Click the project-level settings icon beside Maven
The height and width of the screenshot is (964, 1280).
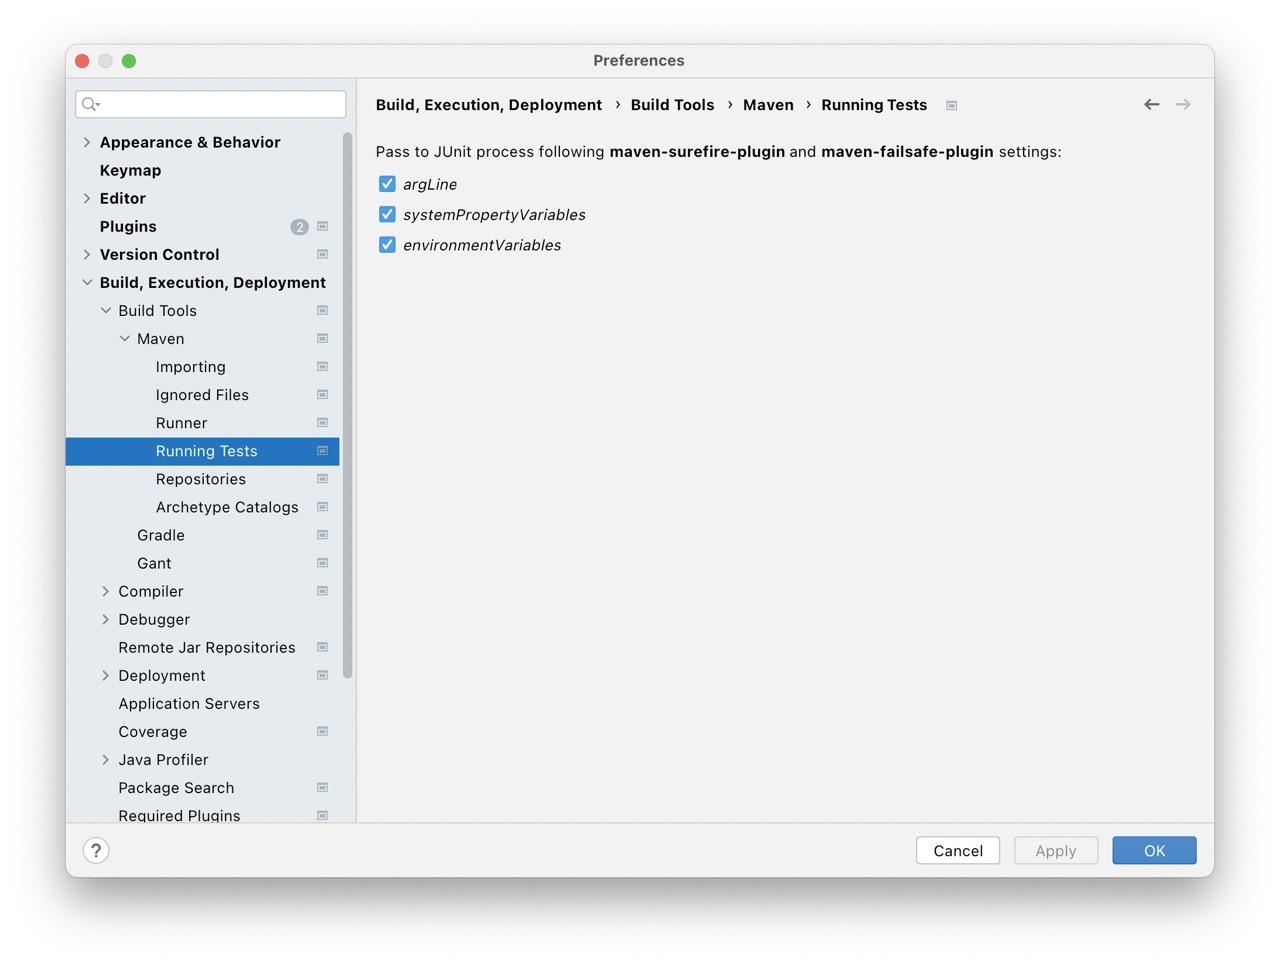pyautogui.click(x=322, y=338)
